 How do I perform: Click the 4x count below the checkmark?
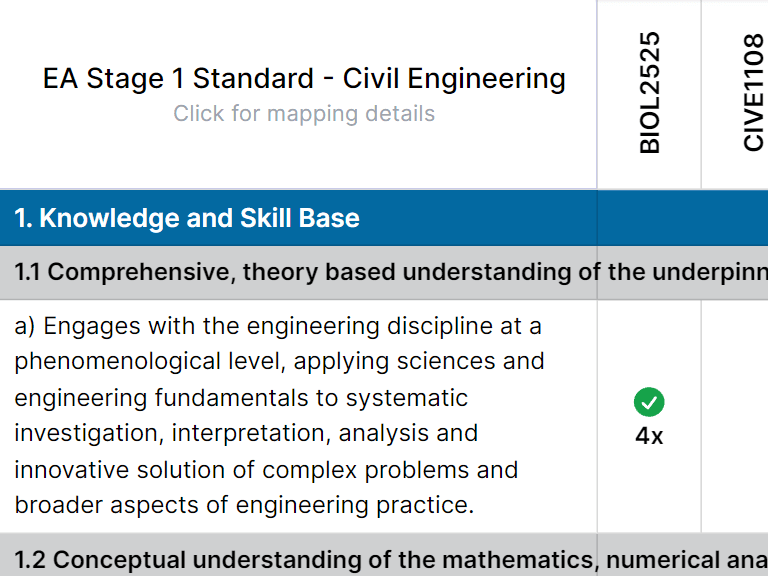pyautogui.click(x=649, y=437)
